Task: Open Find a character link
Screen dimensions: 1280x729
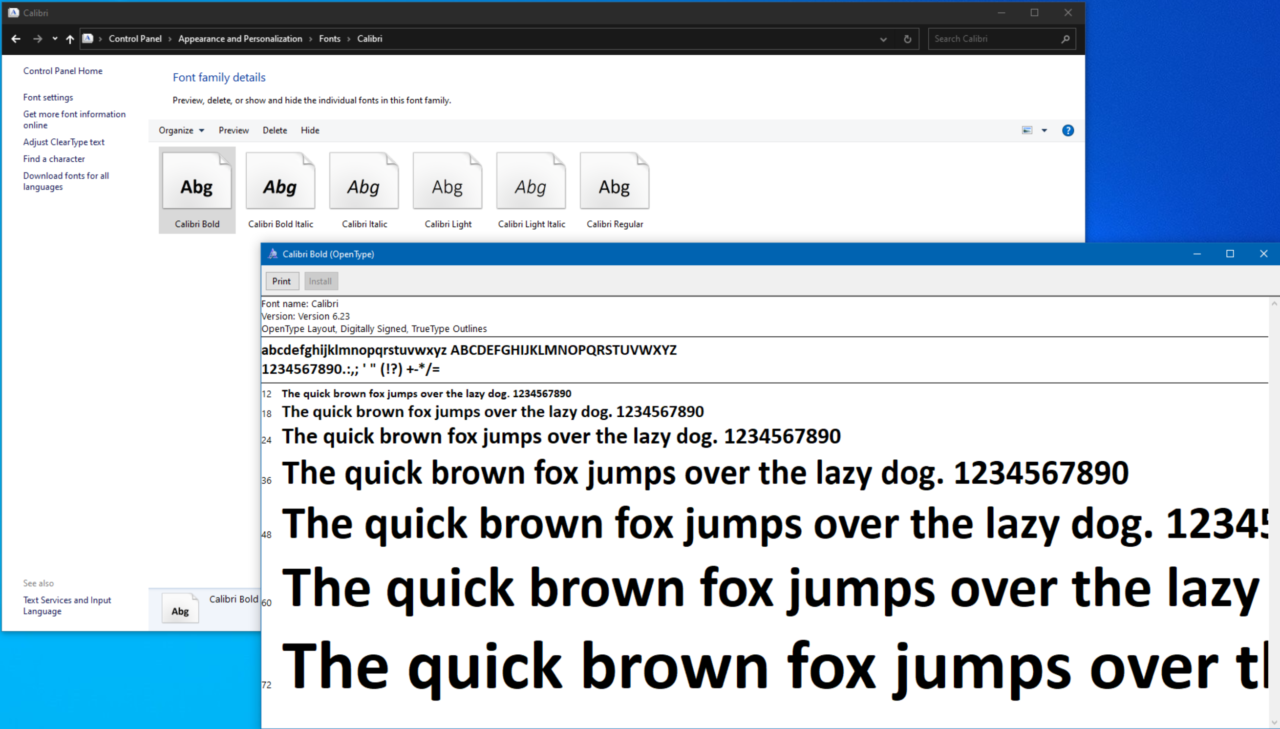Action: tap(54, 159)
